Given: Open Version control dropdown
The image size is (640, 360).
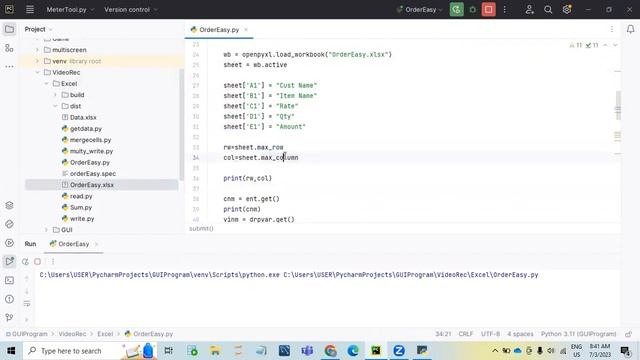Looking at the screenshot, I should [x=131, y=9].
